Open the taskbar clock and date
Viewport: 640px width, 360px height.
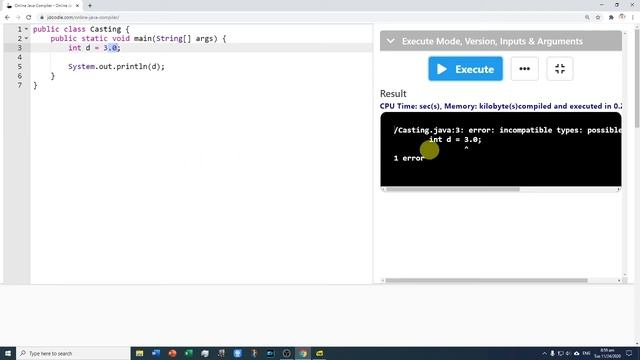point(607,353)
